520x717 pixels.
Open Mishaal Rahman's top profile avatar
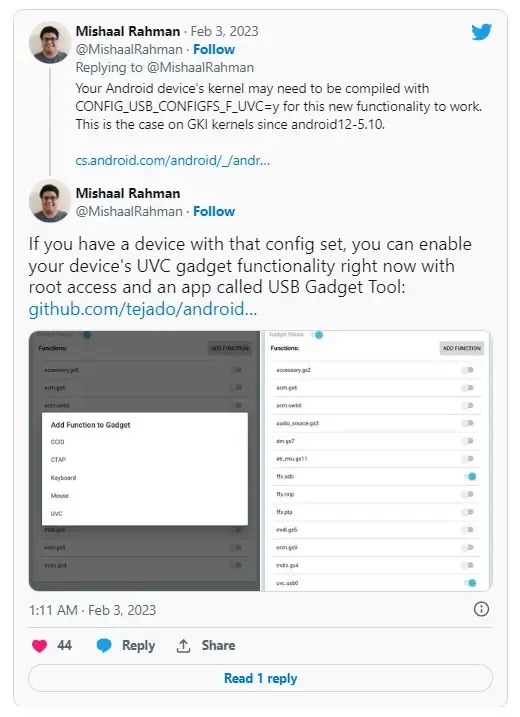(x=50, y=42)
